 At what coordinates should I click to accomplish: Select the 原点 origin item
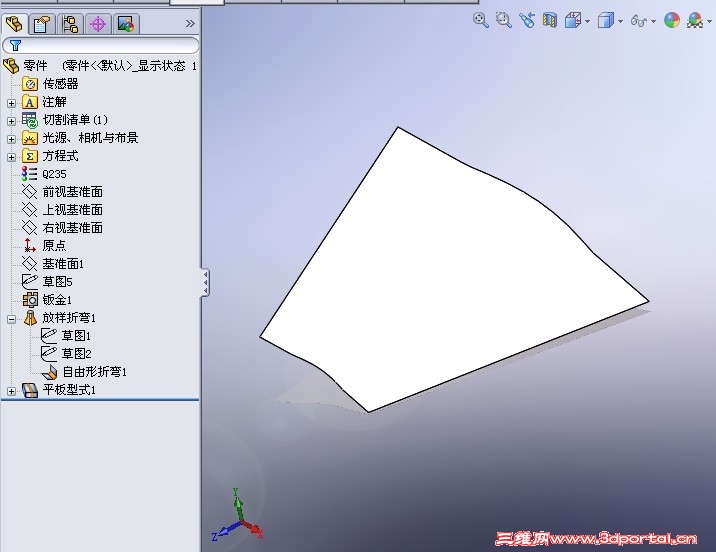tap(45, 246)
